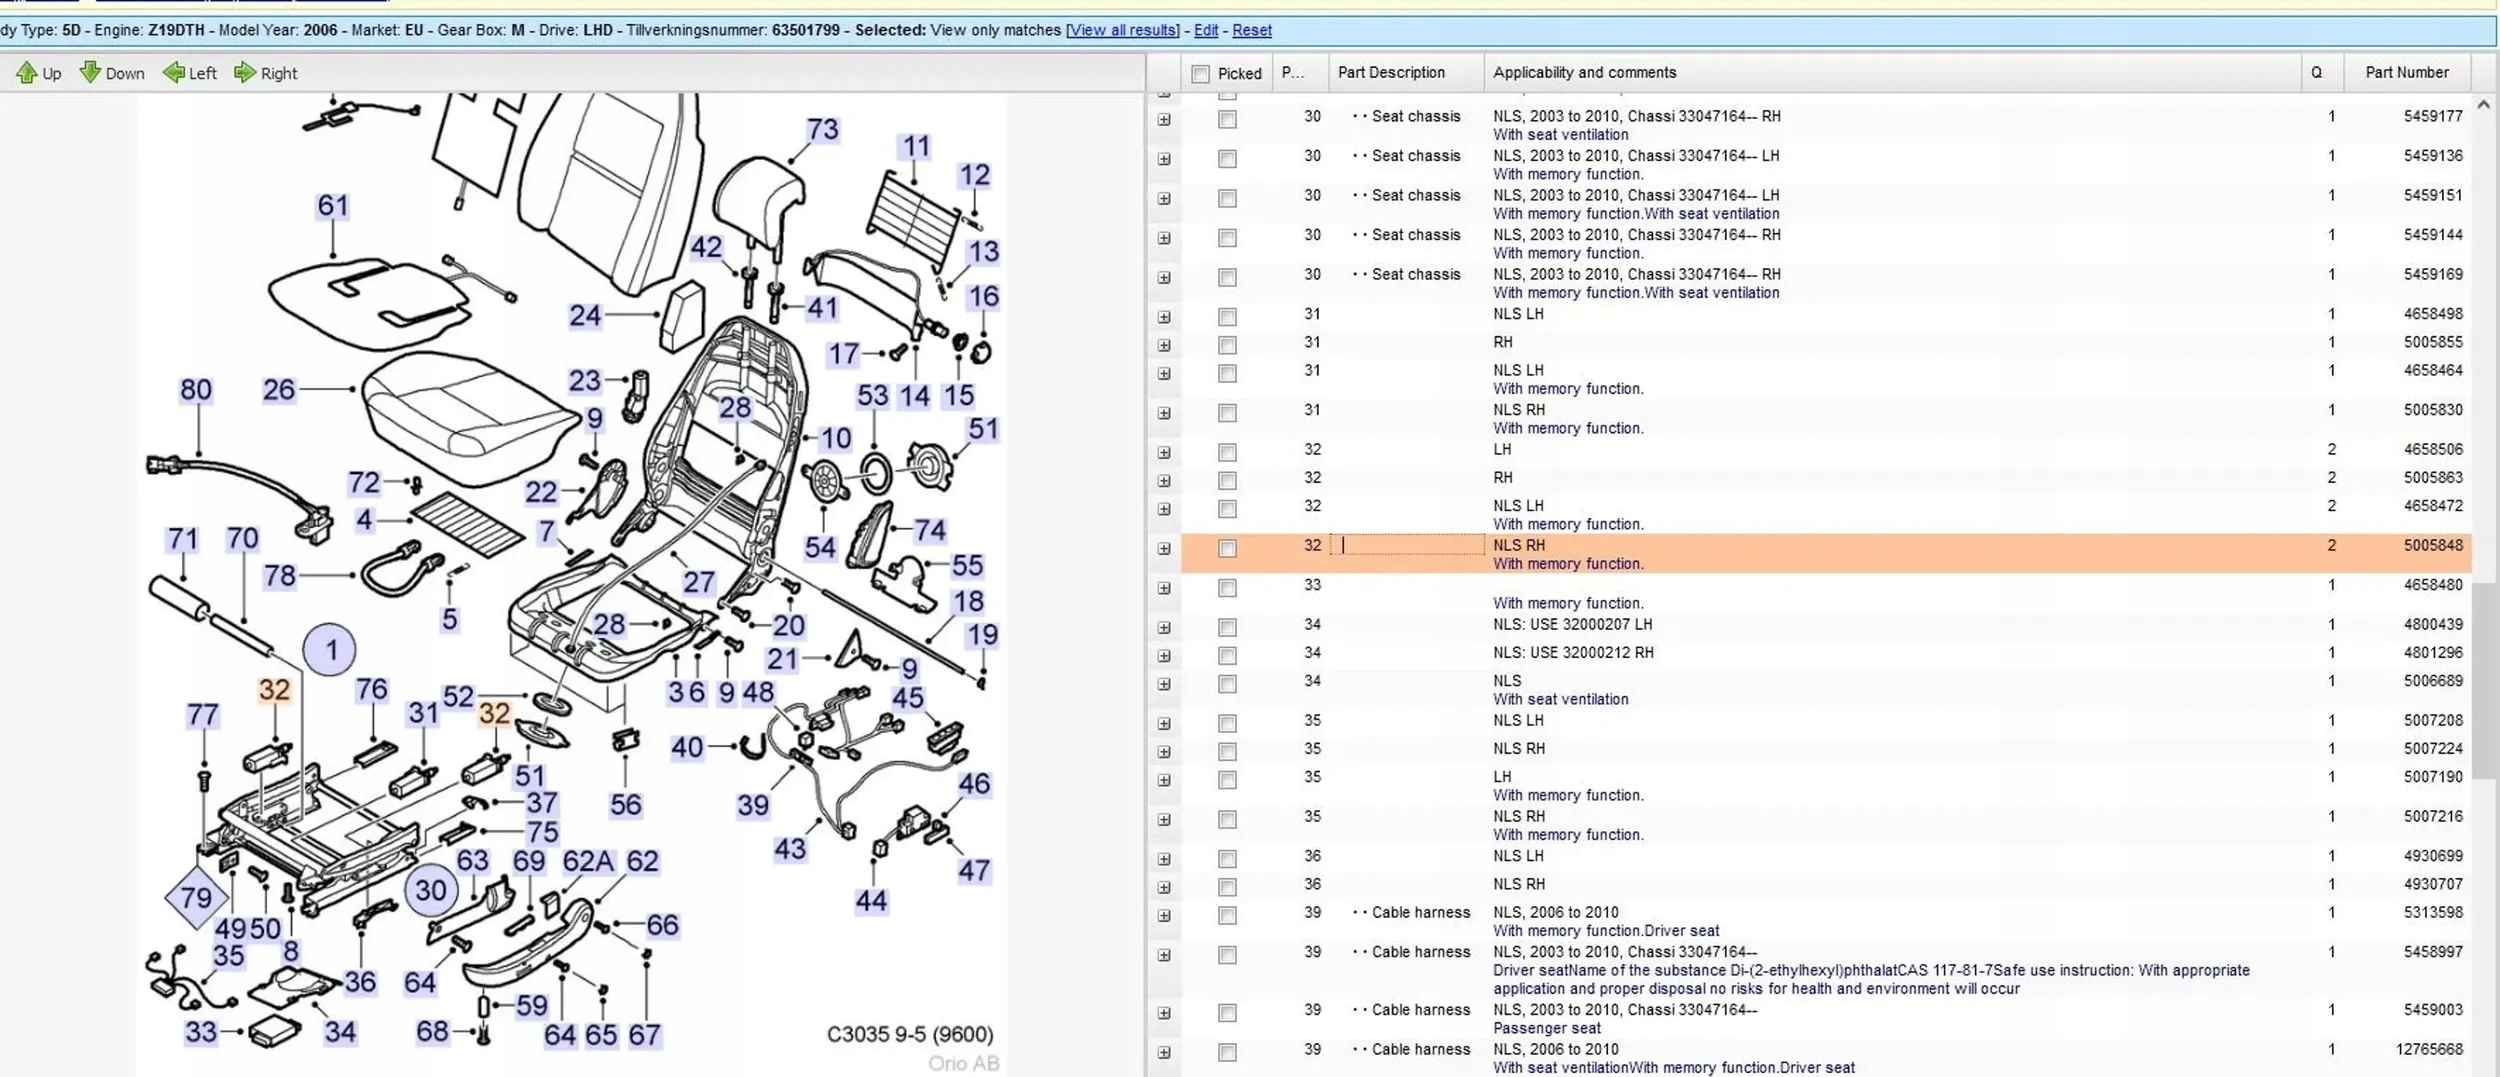Viewport: 2500px width, 1077px height.
Task: Click the Reset link
Action: tap(1251, 30)
